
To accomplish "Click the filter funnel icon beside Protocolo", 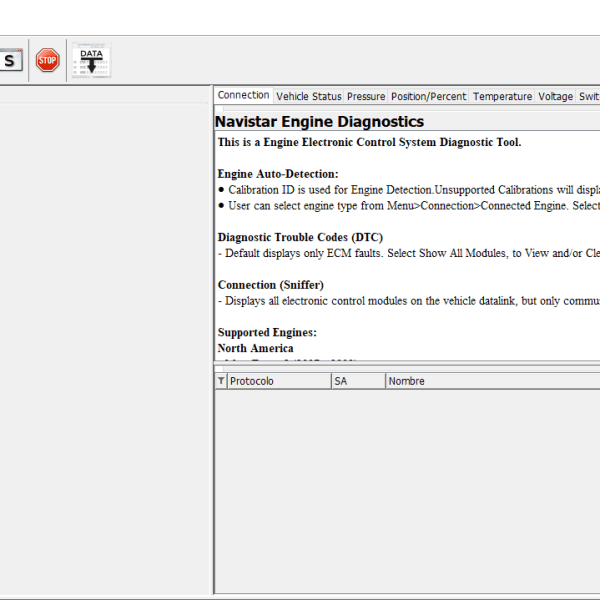I will tap(221, 381).
